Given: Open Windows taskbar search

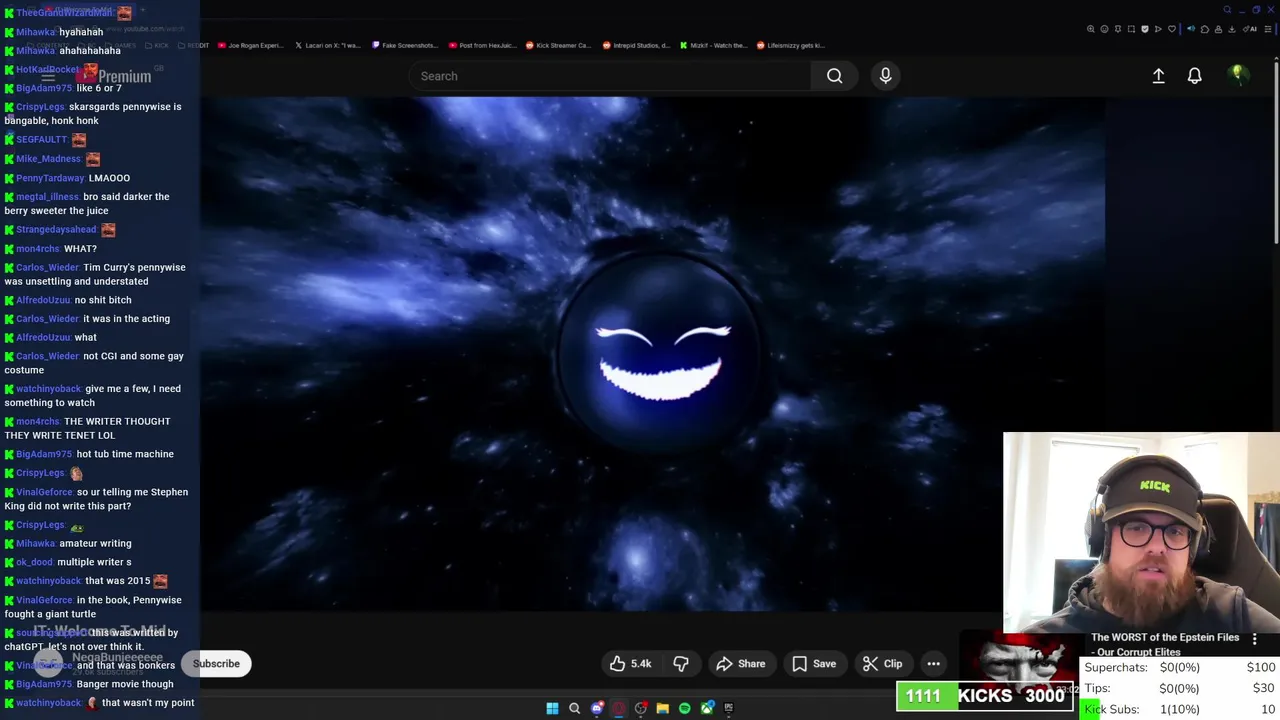Looking at the screenshot, I should [574, 708].
